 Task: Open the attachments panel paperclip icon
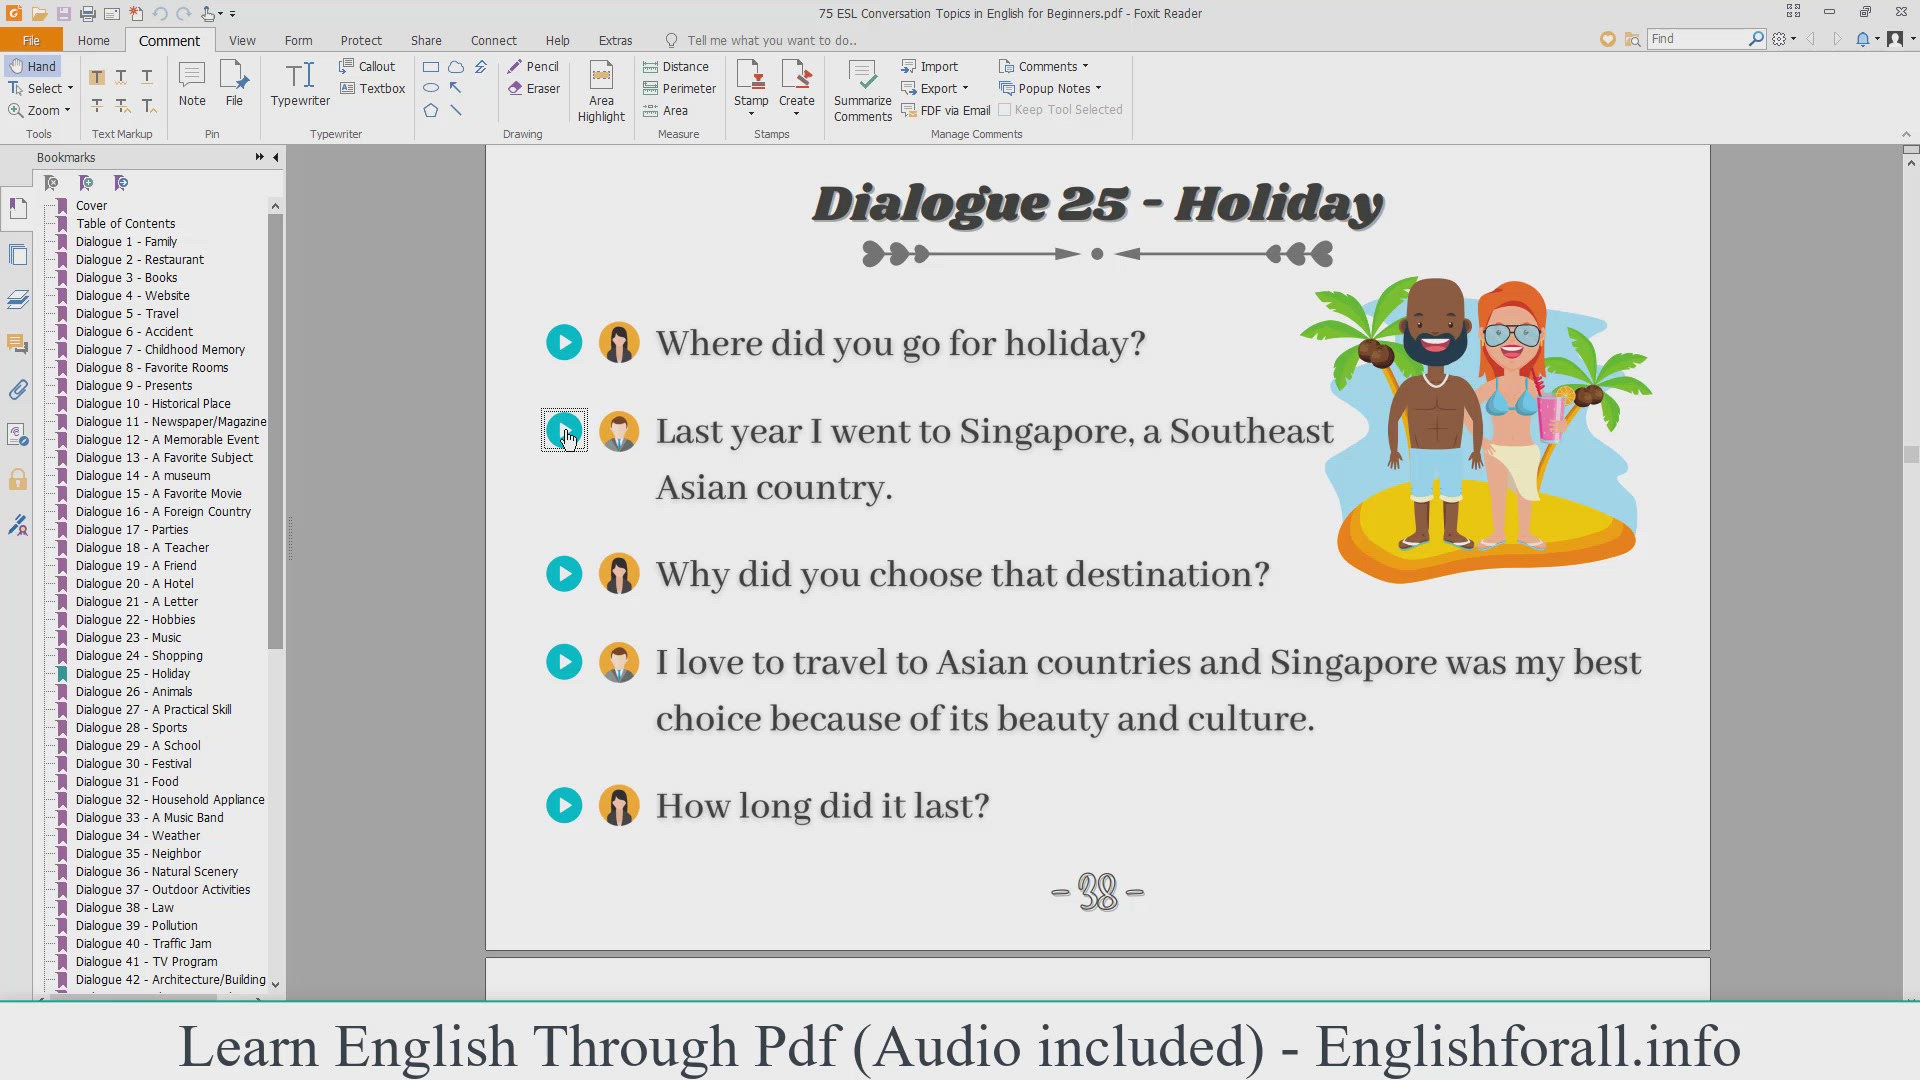[18, 390]
